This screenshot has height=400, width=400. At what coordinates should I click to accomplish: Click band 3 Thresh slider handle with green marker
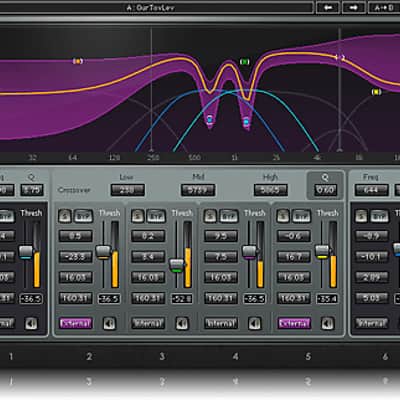[x=177, y=266]
